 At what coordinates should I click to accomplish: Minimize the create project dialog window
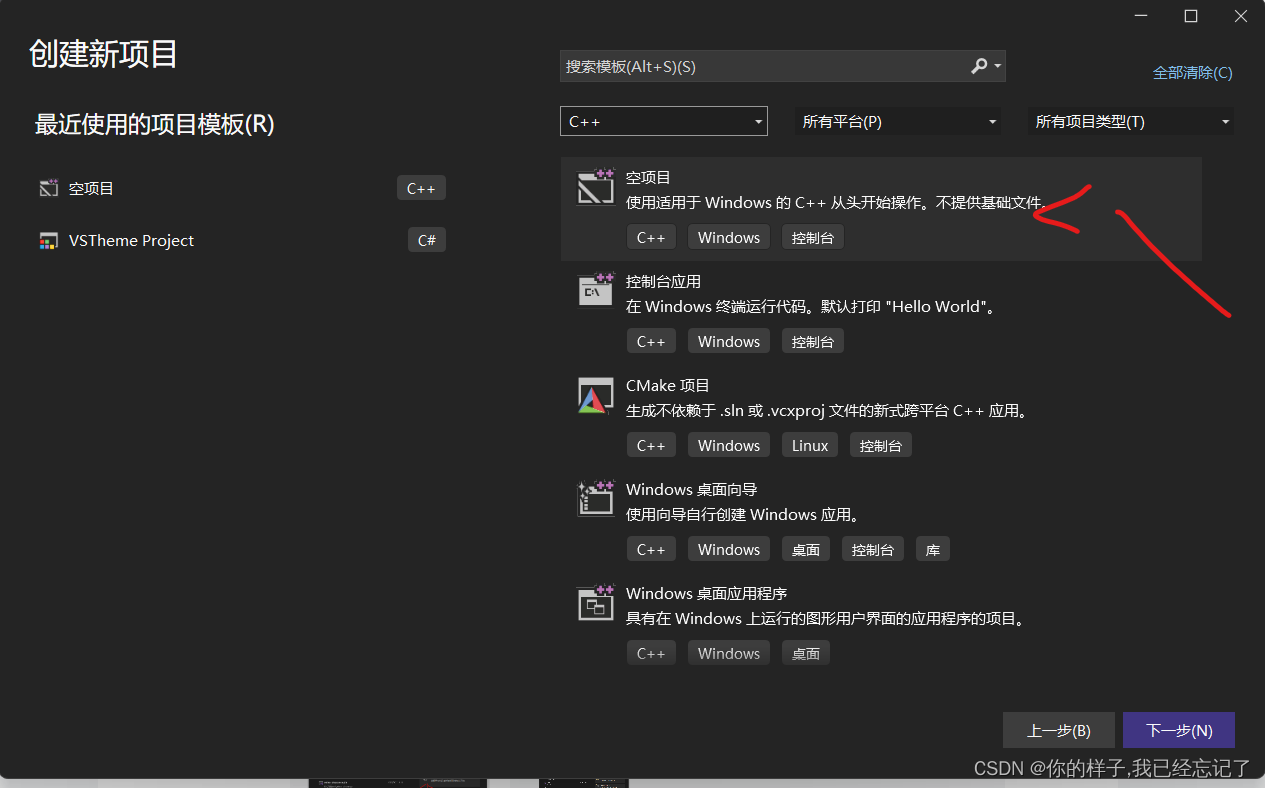[x=1142, y=16]
